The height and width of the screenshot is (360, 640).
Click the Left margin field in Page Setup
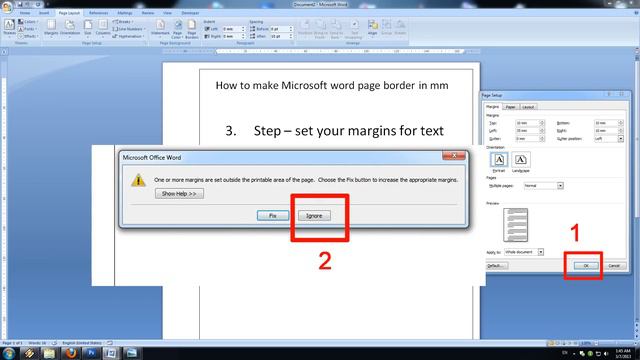click(527, 131)
